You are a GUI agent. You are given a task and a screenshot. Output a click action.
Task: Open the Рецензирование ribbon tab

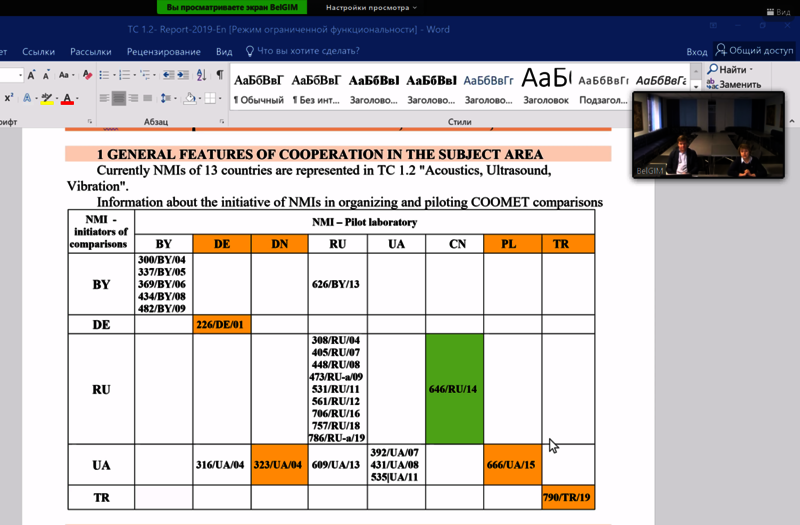[x=163, y=51]
